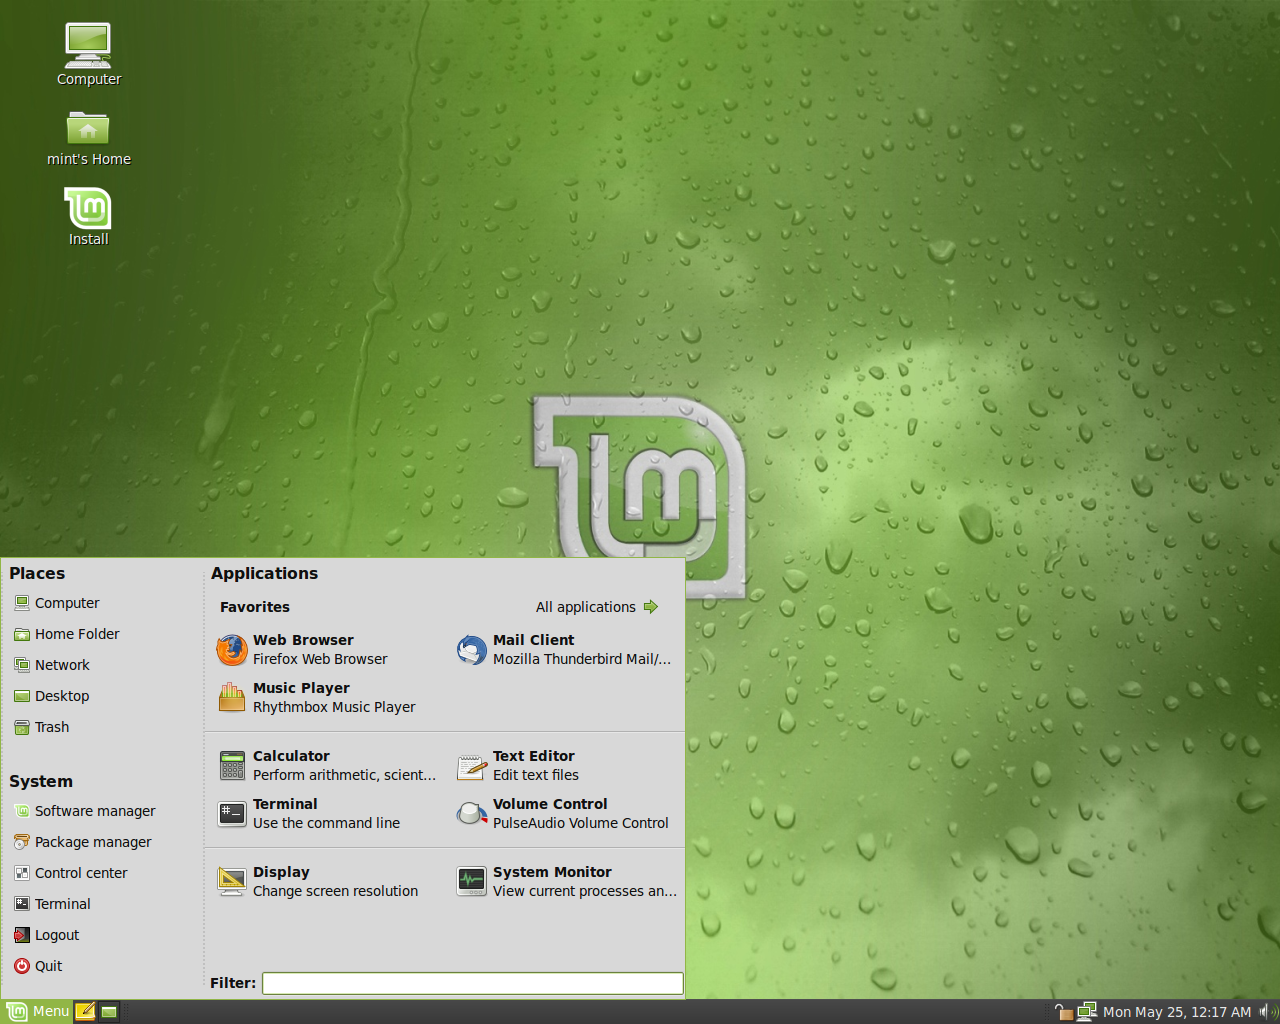Choose Logout from the System list

(47, 935)
